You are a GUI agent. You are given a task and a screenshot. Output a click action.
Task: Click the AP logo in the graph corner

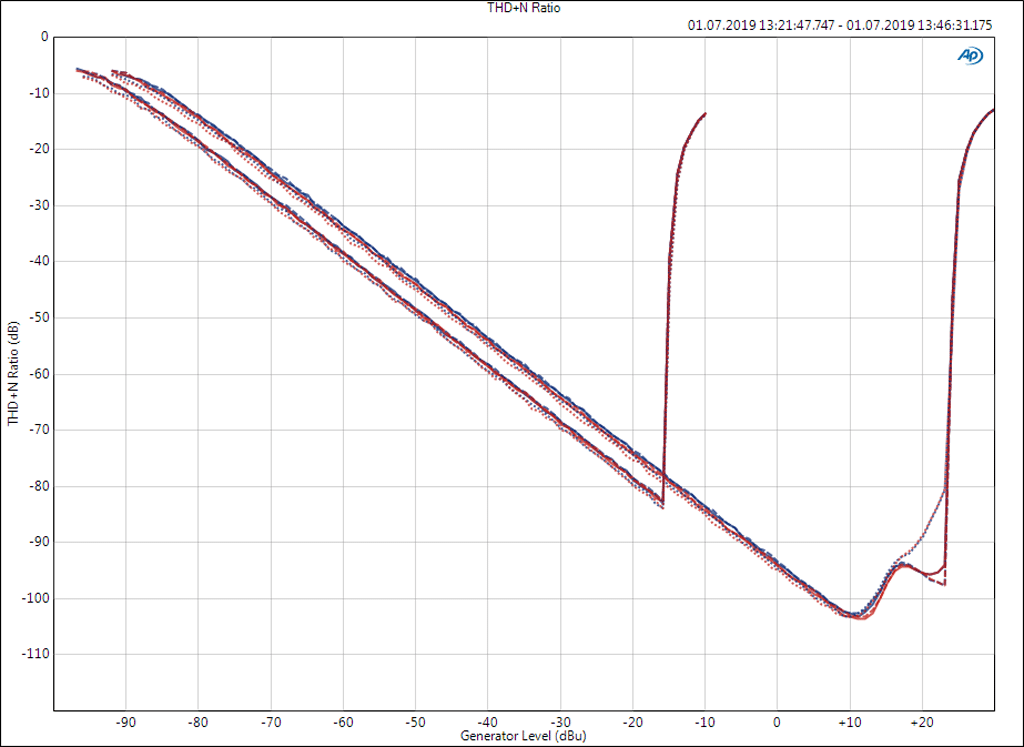click(x=969, y=57)
